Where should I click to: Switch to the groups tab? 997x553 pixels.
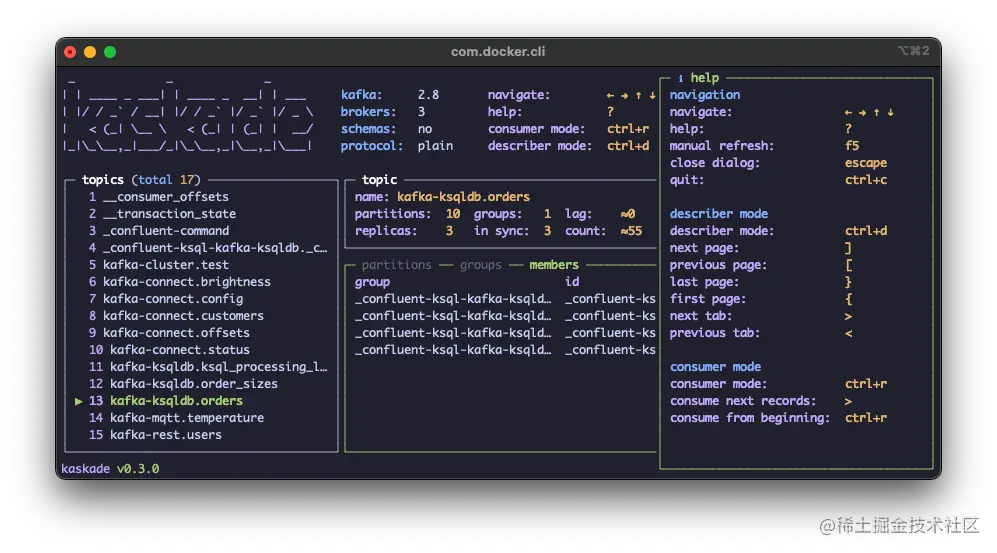[481, 265]
